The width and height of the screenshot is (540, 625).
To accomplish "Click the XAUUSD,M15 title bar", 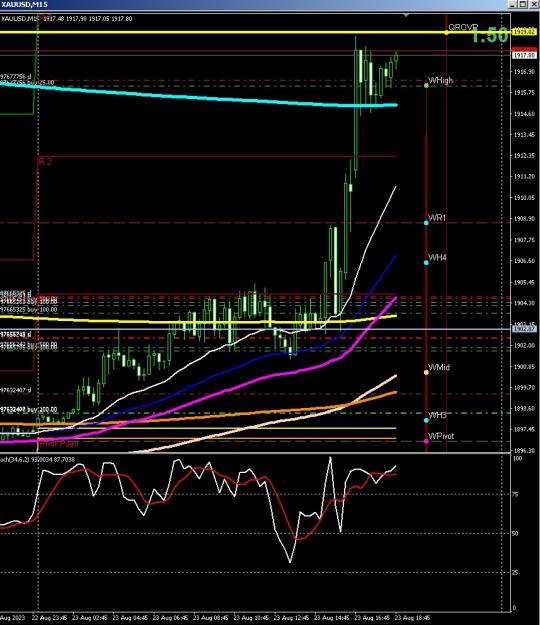I will coord(255,4).
